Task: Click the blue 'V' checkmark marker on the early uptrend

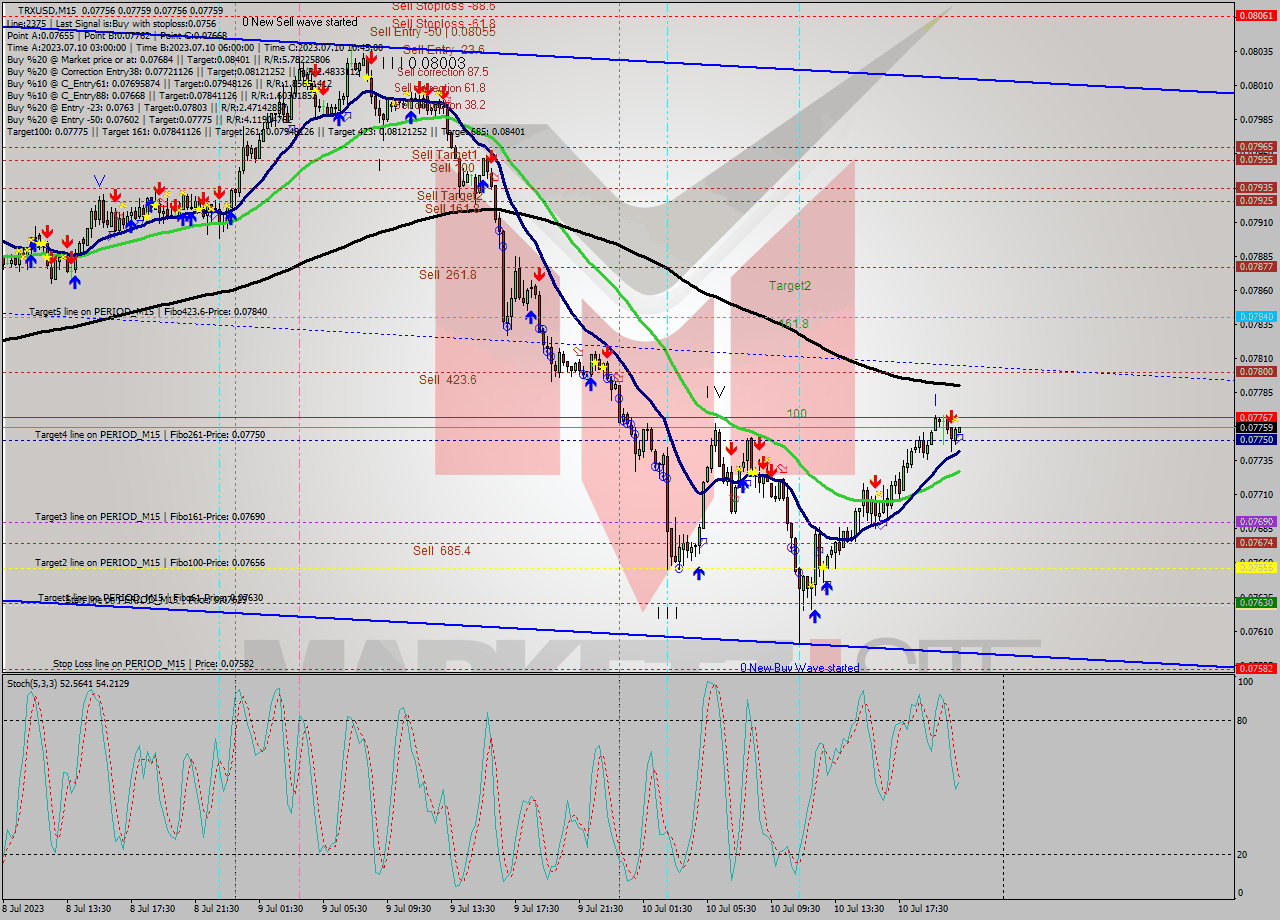Action: point(97,180)
